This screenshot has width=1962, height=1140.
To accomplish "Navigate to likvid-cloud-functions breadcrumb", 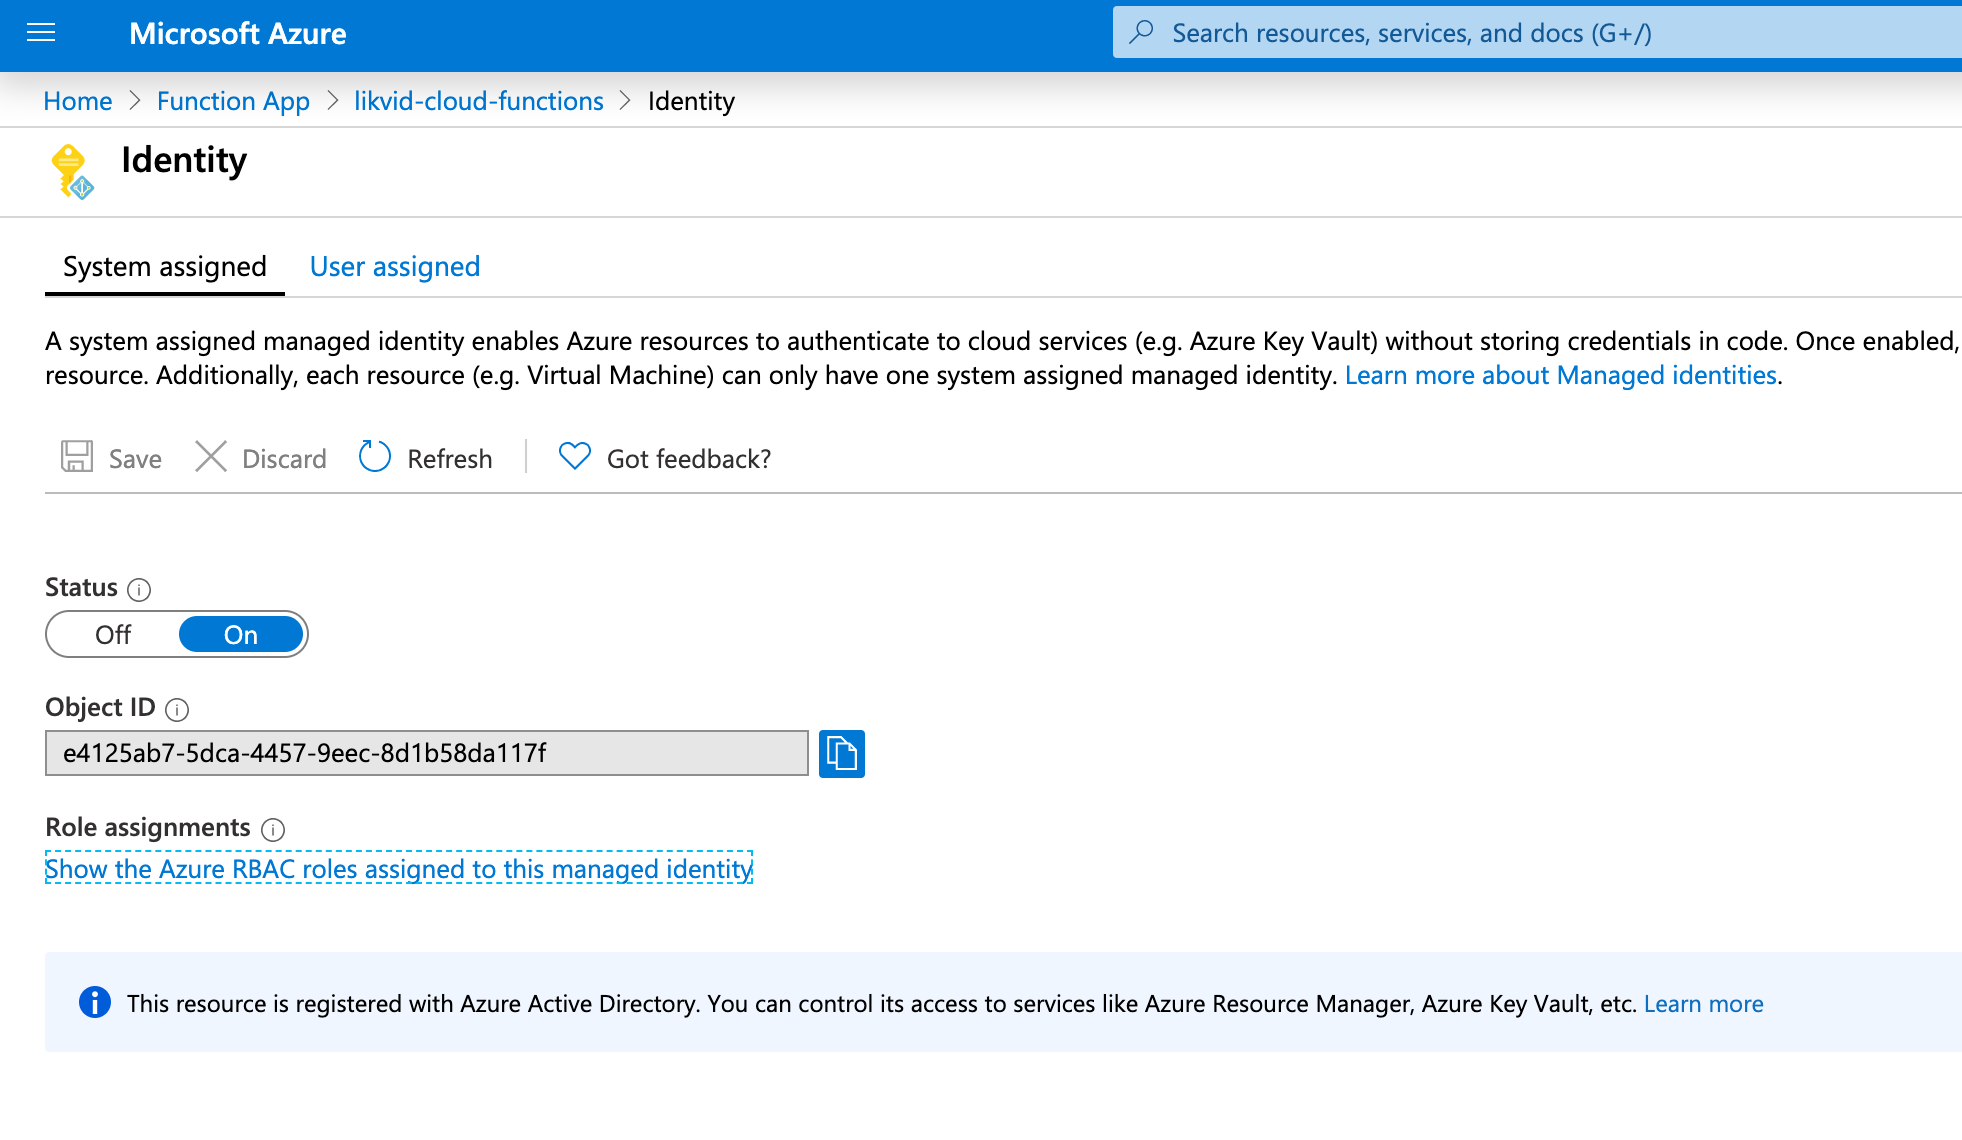I will point(479,101).
